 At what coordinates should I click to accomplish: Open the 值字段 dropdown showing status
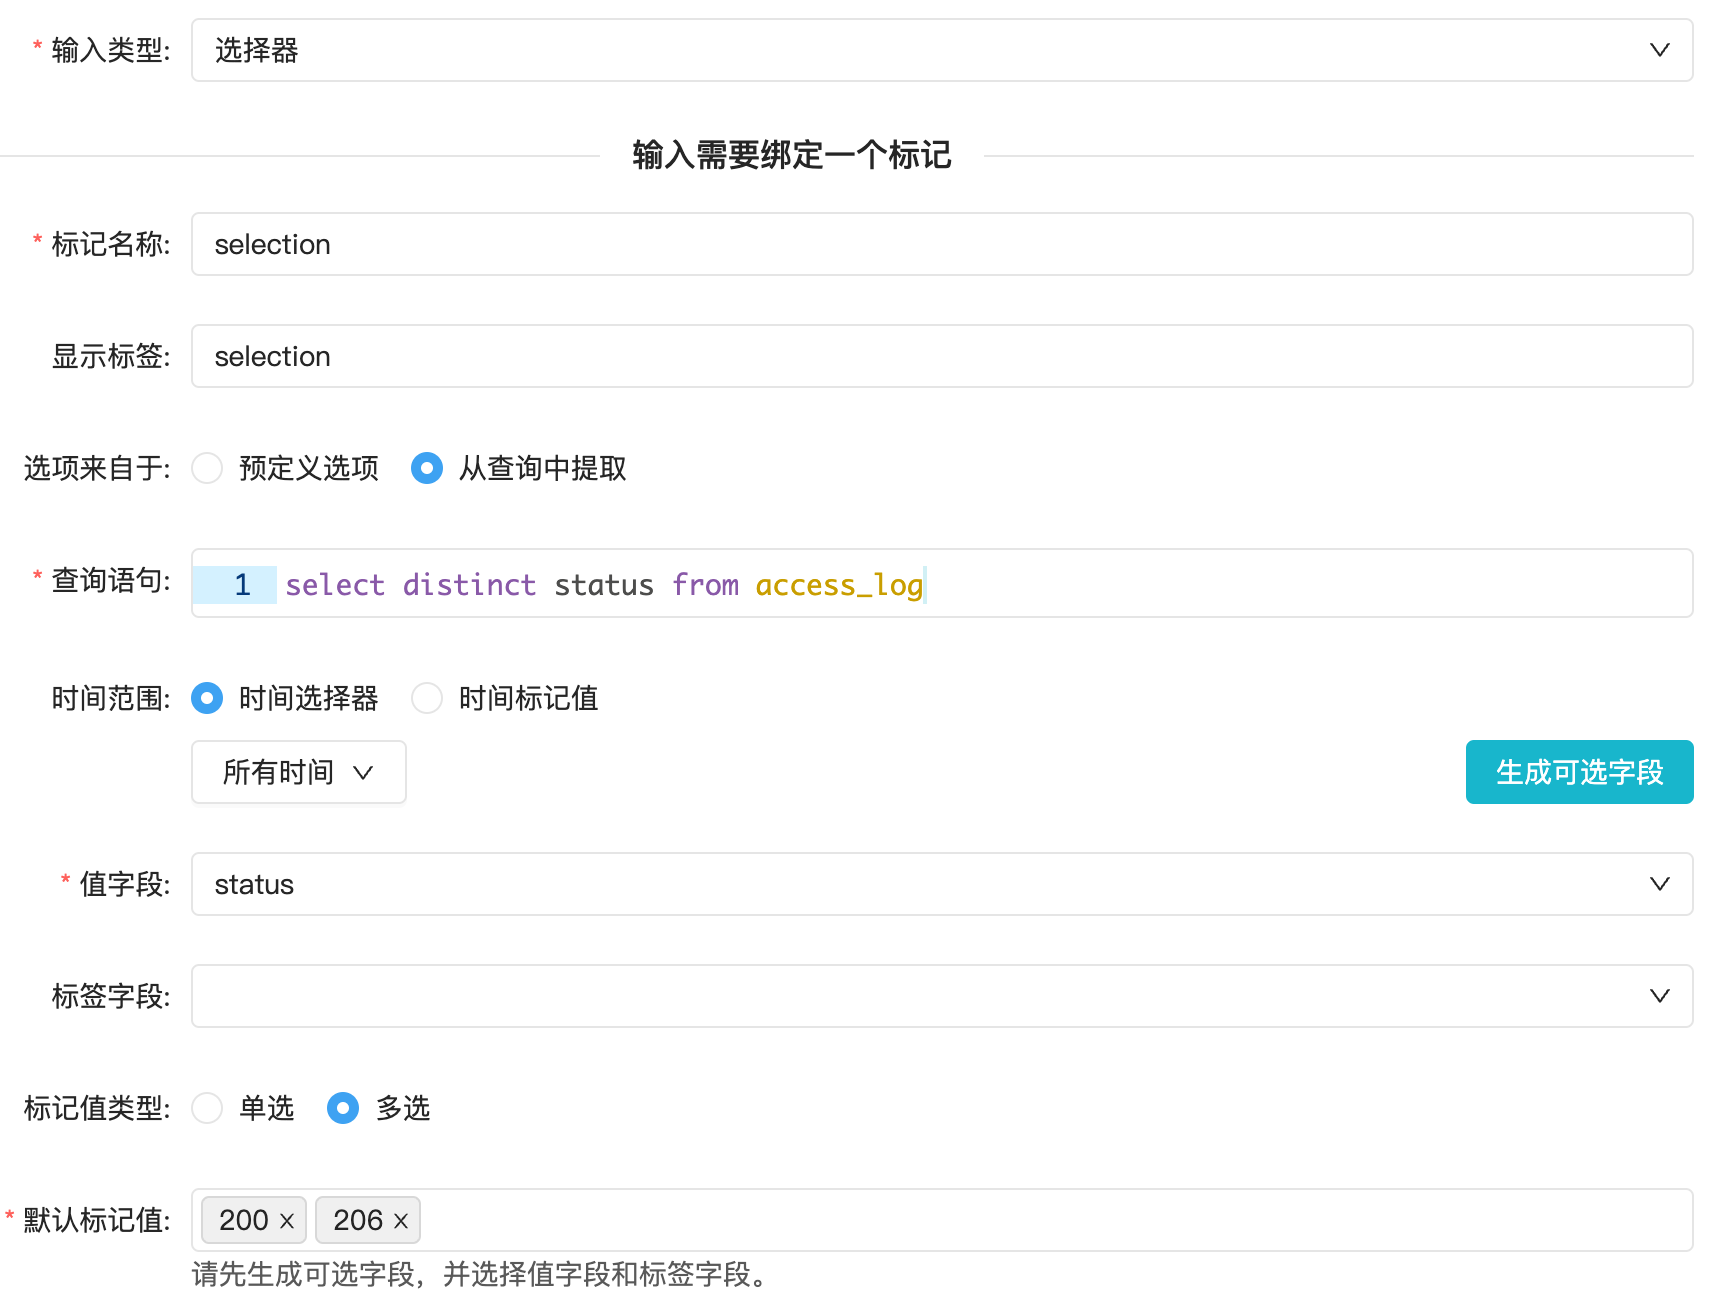point(942,884)
